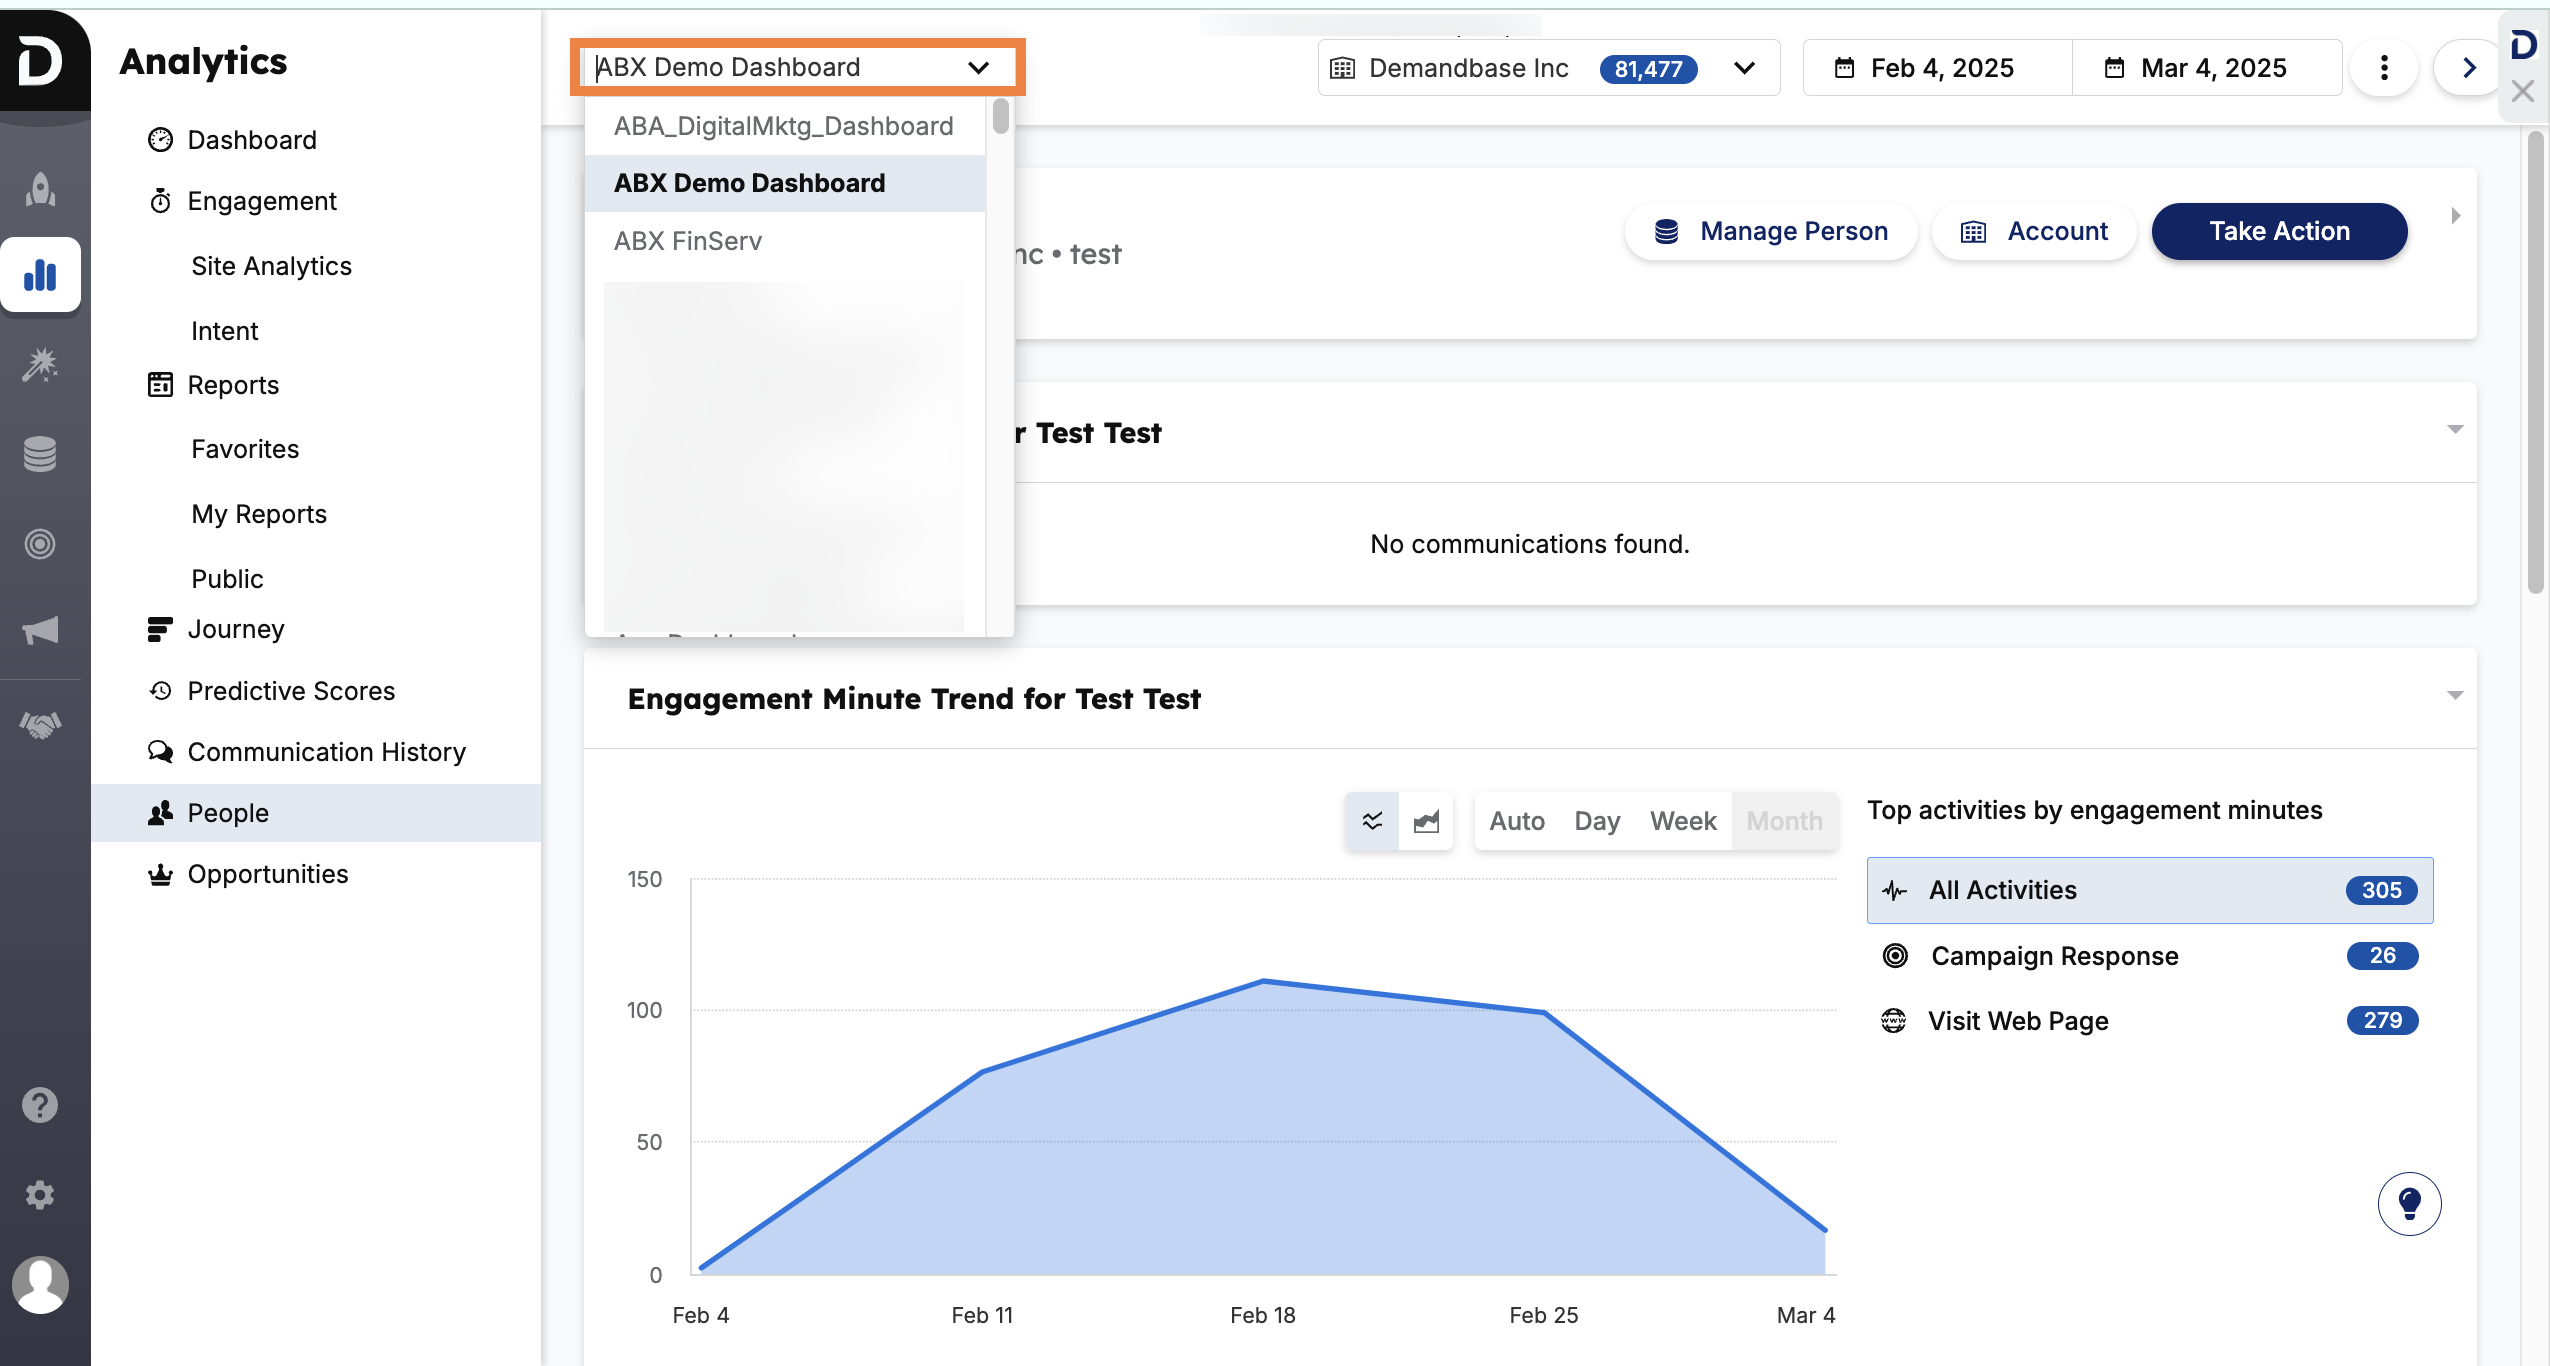2550x1366 pixels.
Task: Close the side panel with X icon
Action: point(2522,91)
